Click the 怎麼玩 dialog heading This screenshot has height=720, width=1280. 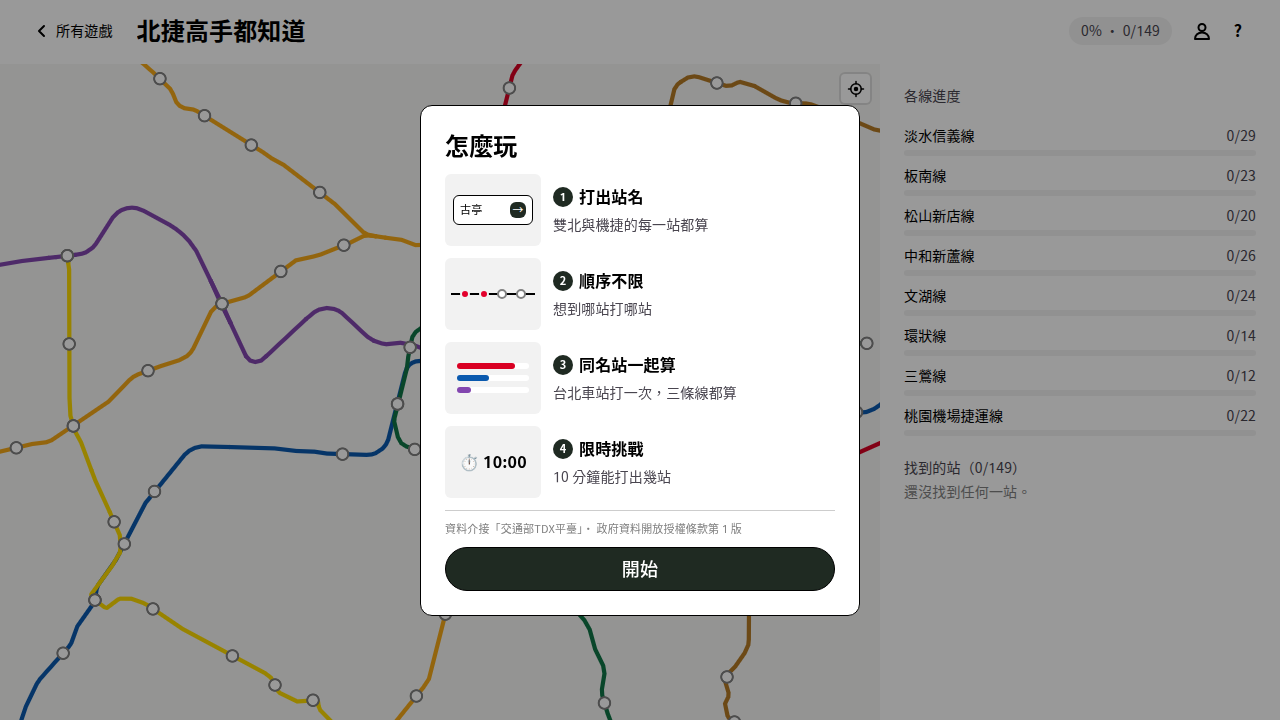(481, 147)
